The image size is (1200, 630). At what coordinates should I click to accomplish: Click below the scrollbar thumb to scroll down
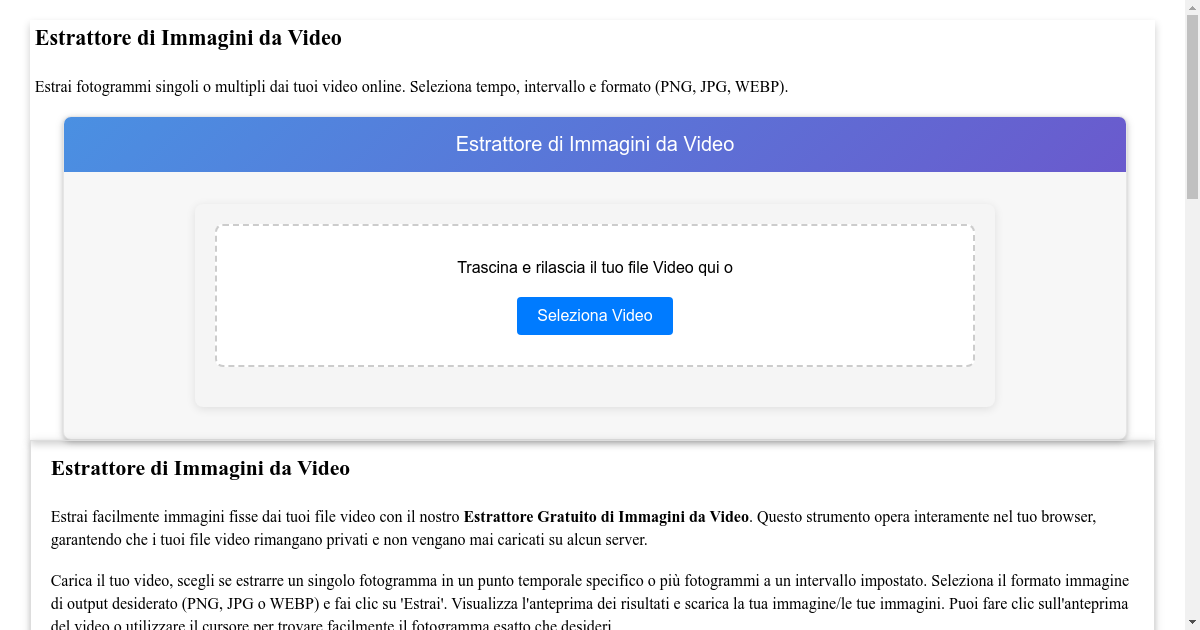(x=1191, y=400)
